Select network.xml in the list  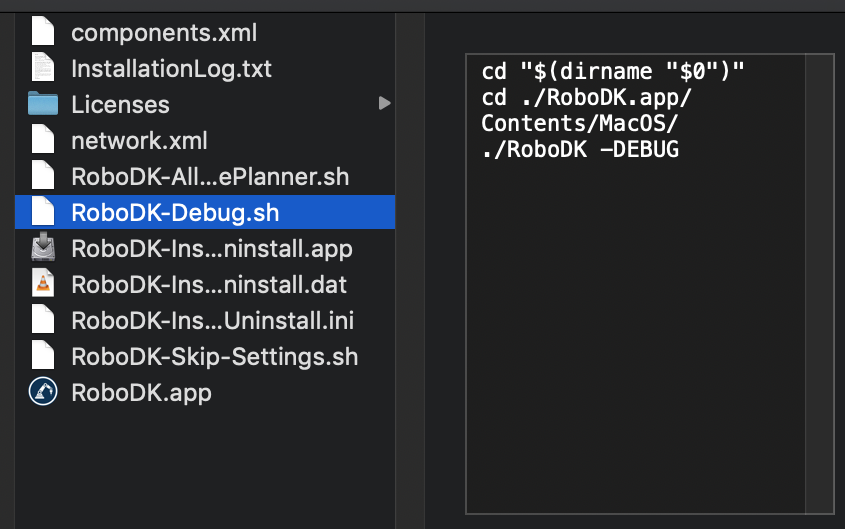[x=139, y=141]
